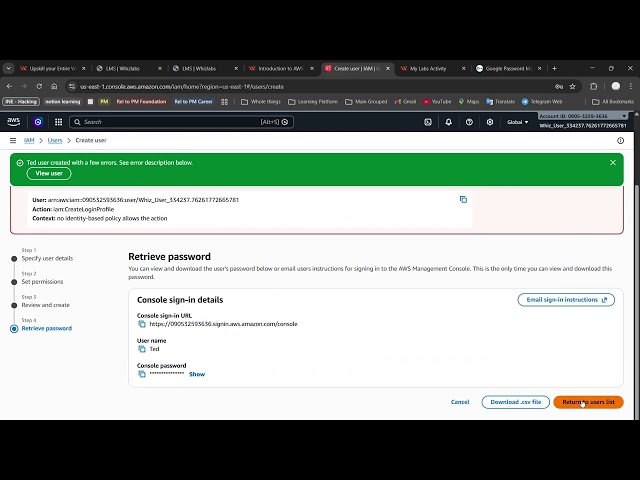Bookmark this page with the star

[573, 87]
